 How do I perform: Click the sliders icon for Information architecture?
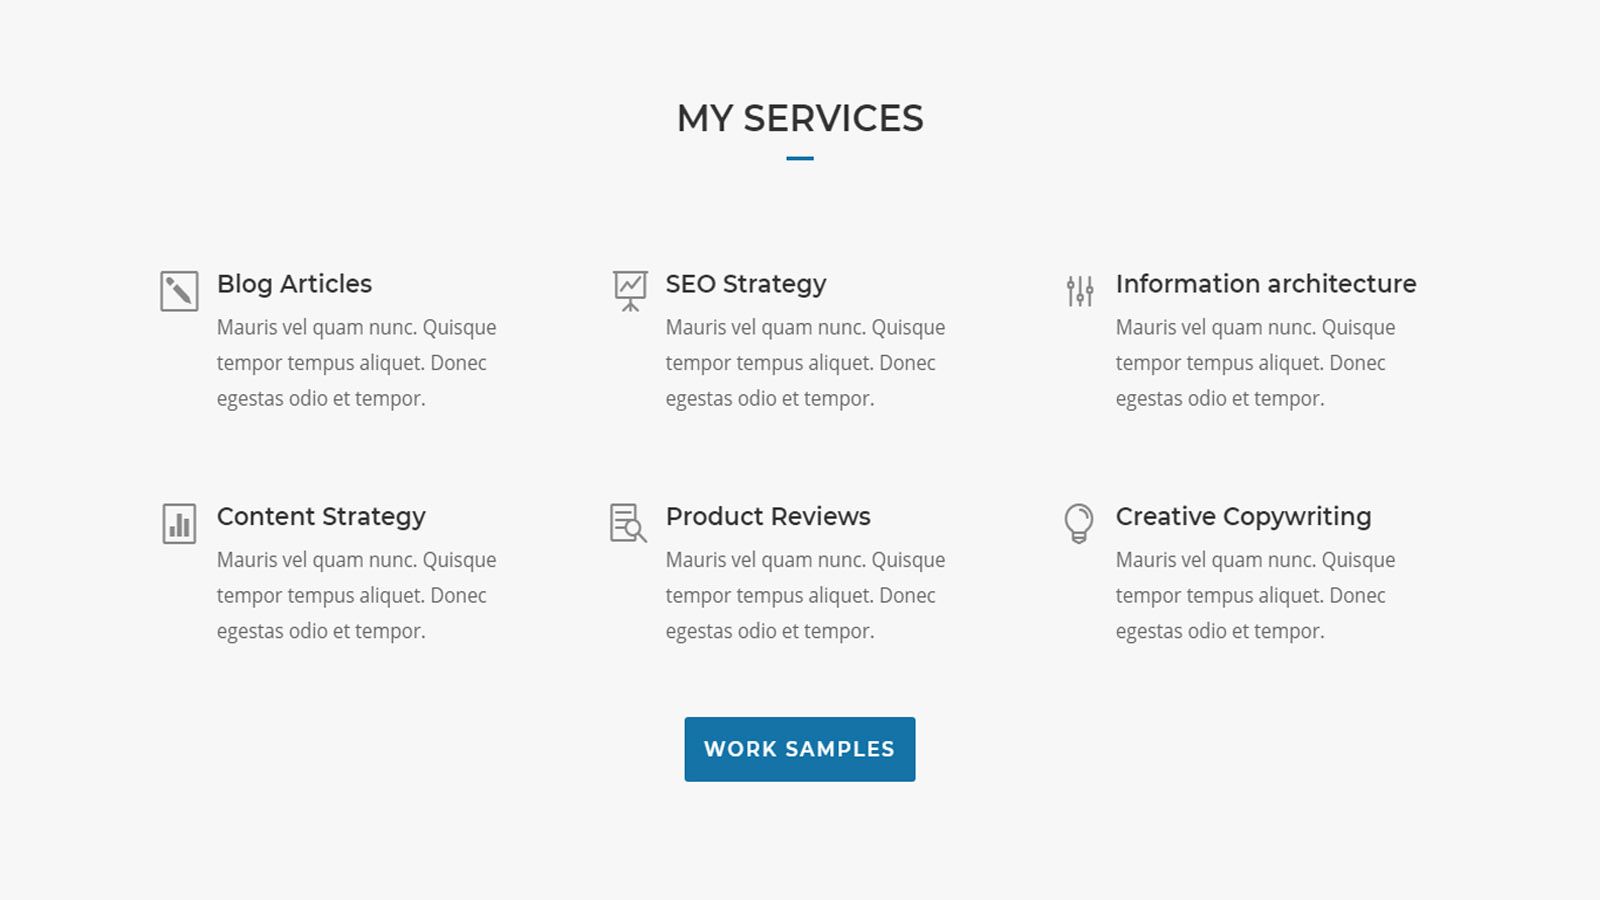point(1080,291)
